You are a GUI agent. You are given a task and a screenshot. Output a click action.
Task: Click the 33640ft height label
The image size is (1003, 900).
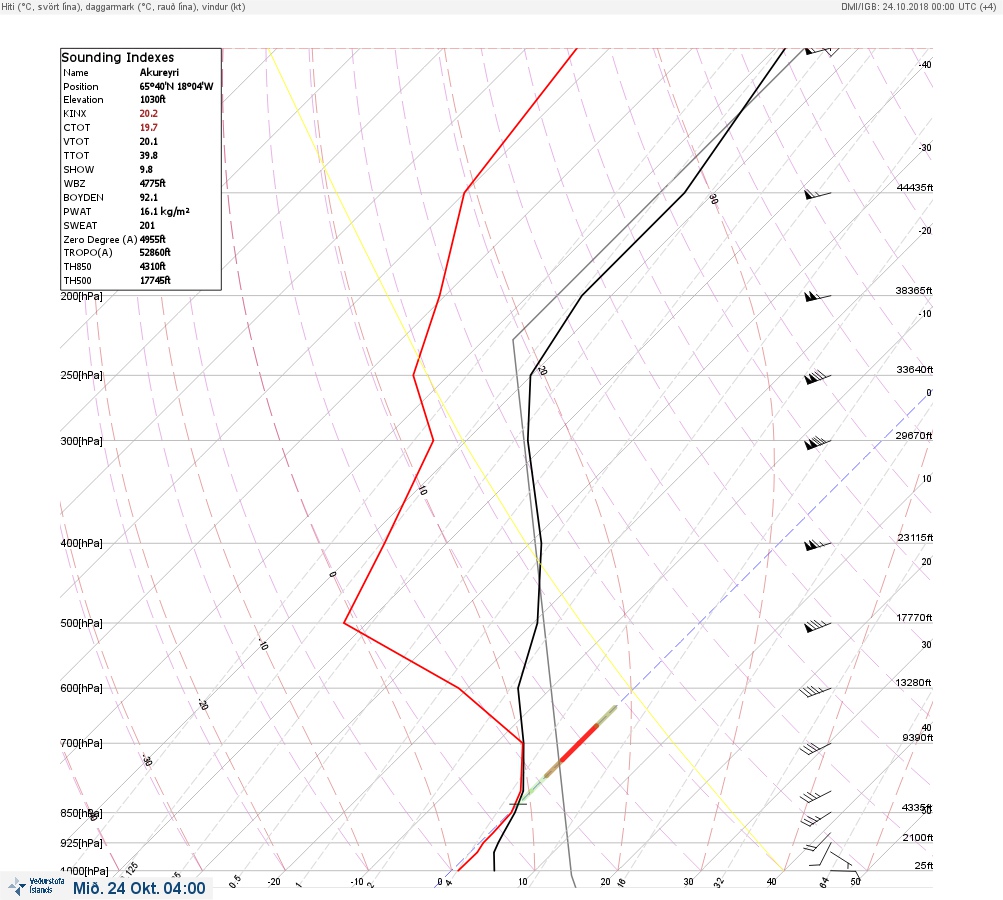tap(915, 370)
